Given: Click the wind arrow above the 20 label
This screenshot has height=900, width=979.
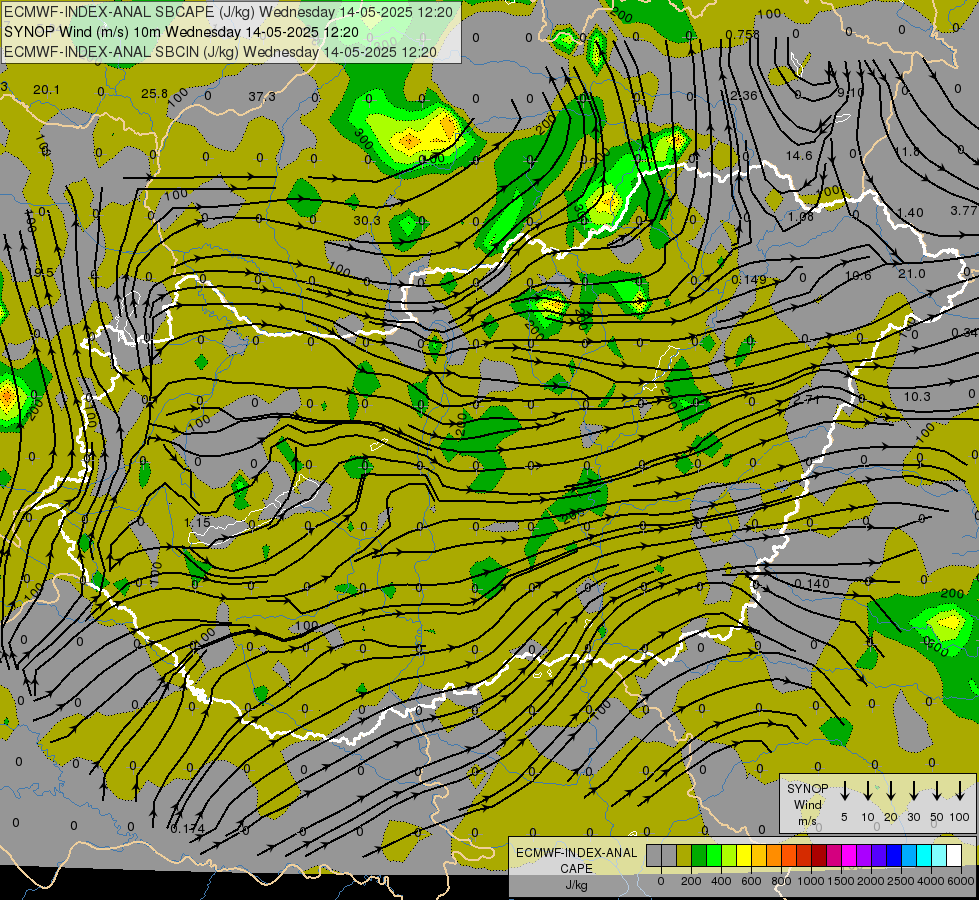Looking at the screenshot, I should (891, 790).
